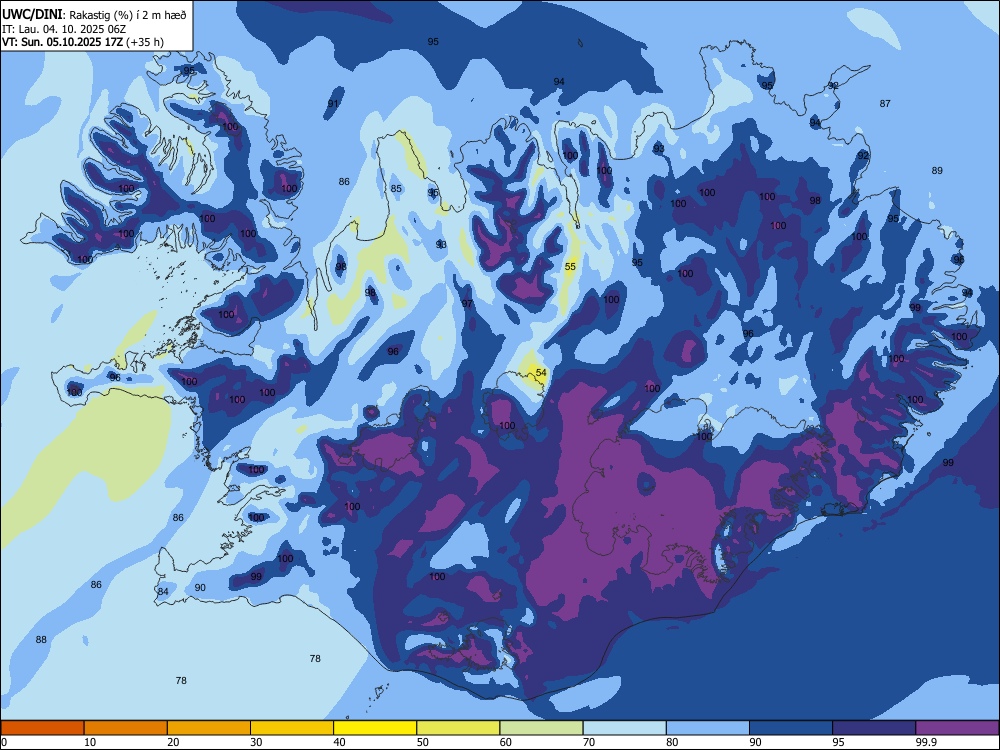Image resolution: width=1000 pixels, height=750 pixels.
Task: Click the deep indigo 95–99.9 legend swatch
Action: (x=874, y=728)
